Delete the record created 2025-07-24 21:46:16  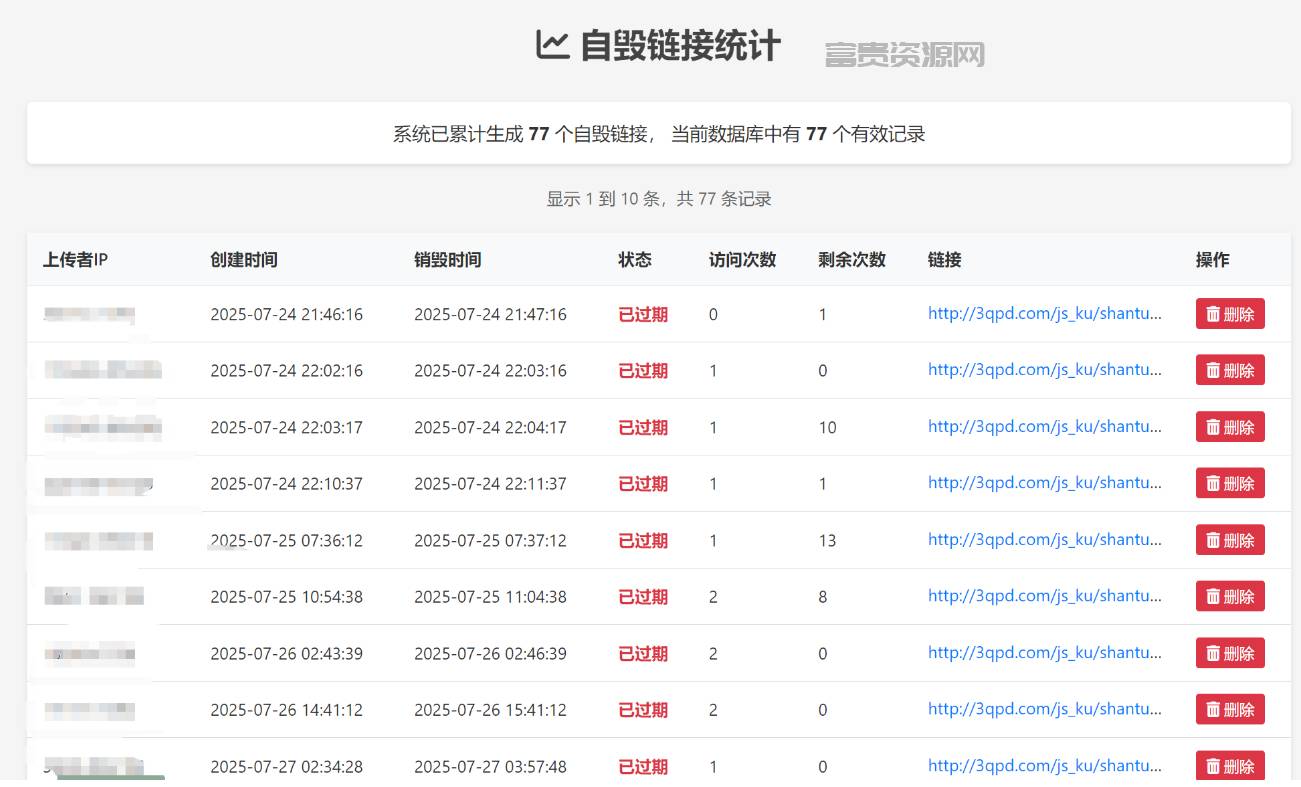click(x=1230, y=314)
